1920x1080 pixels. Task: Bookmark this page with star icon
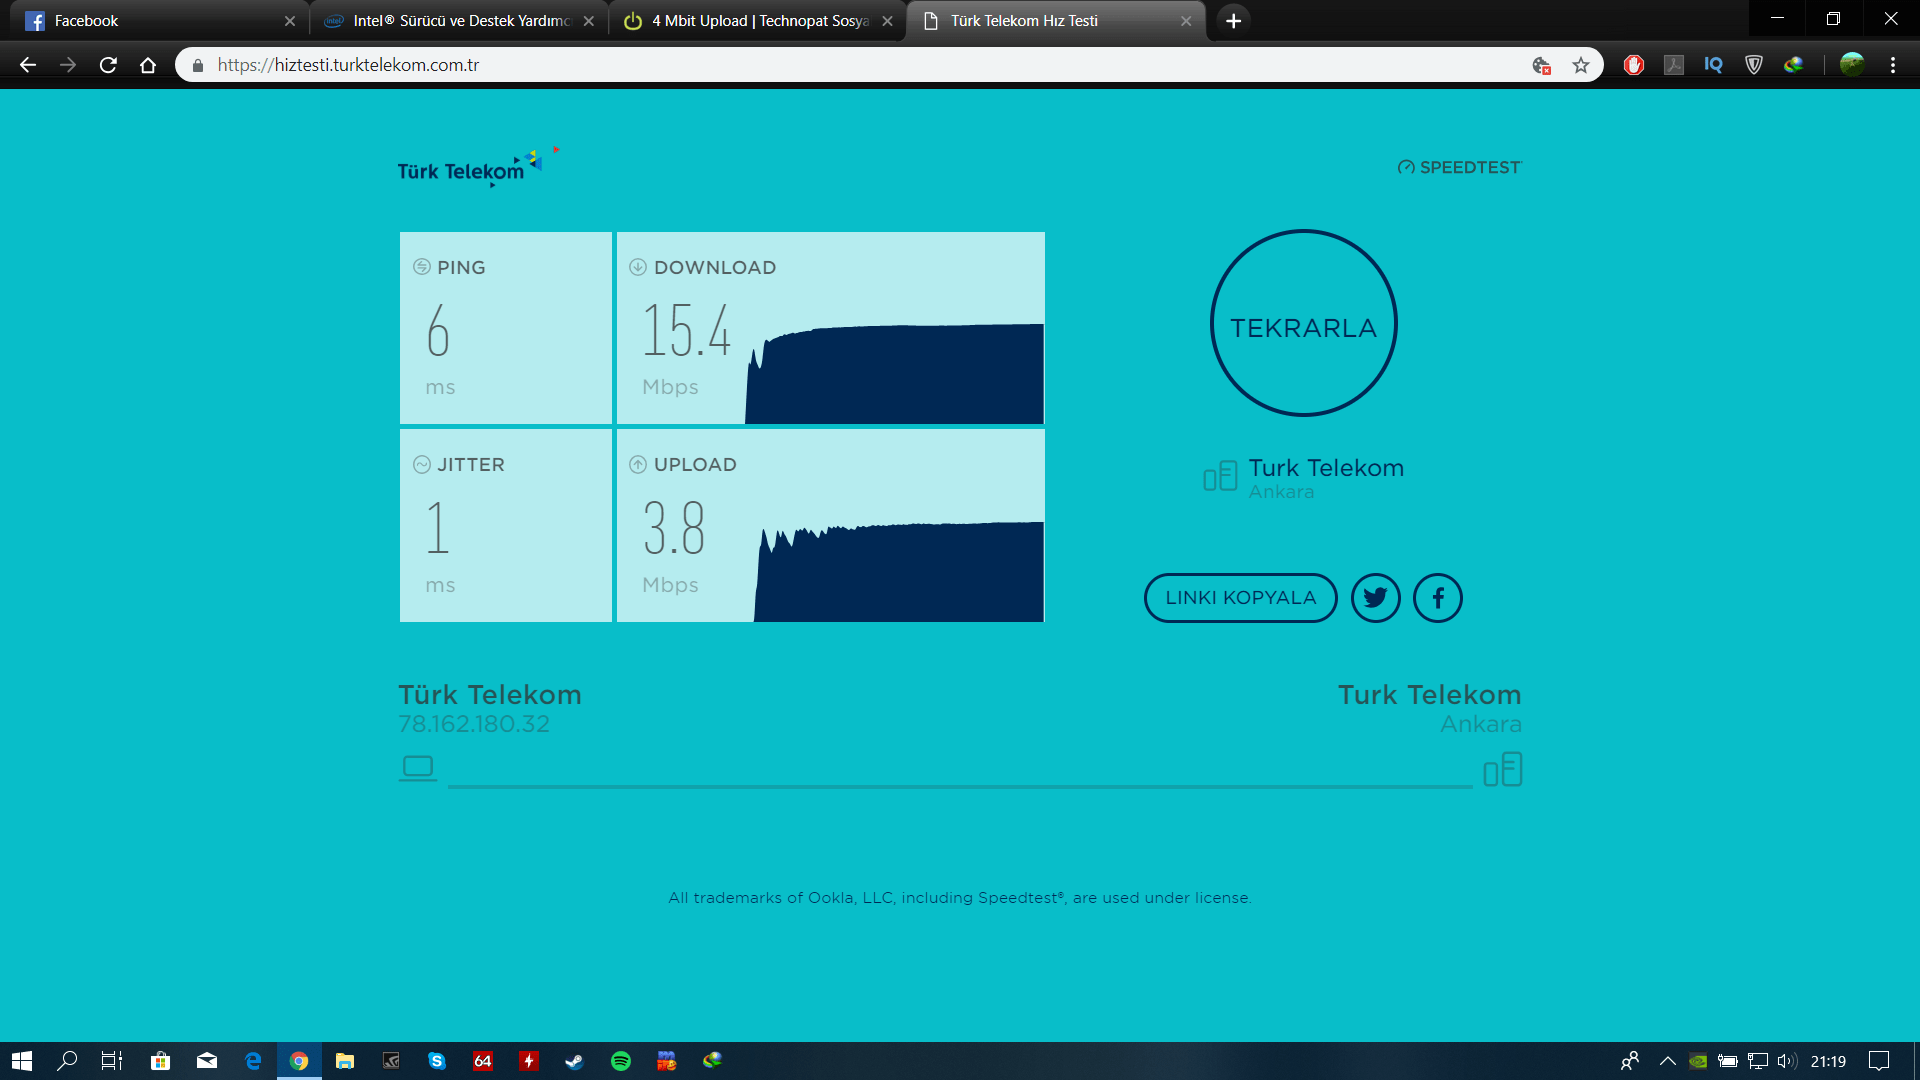click(1580, 65)
